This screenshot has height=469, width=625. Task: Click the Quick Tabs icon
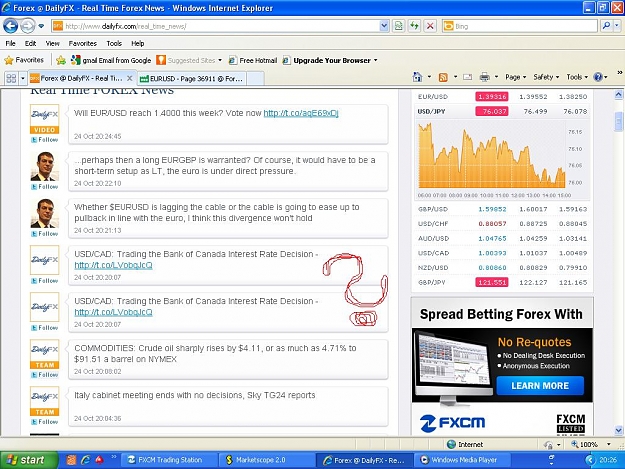click(x=11, y=78)
